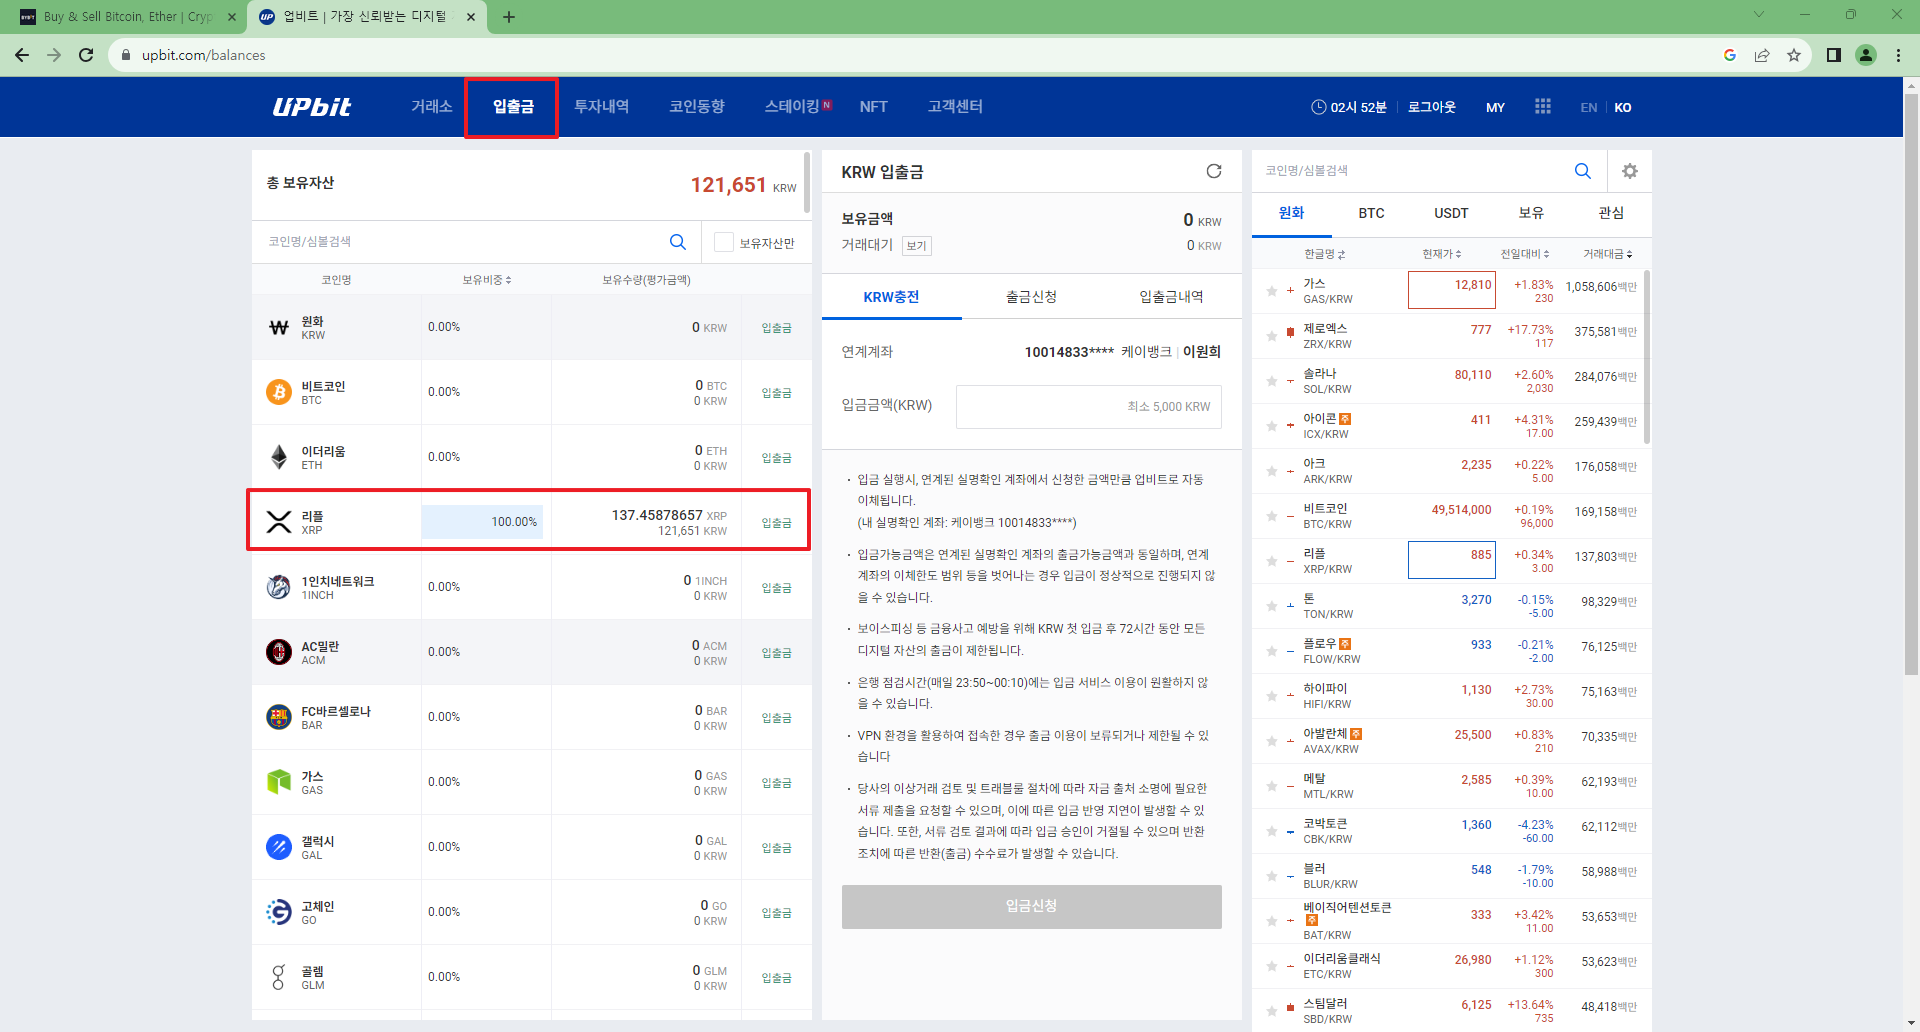Bookmark this page with star icon
The height and width of the screenshot is (1032, 1920).
(1793, 55)
